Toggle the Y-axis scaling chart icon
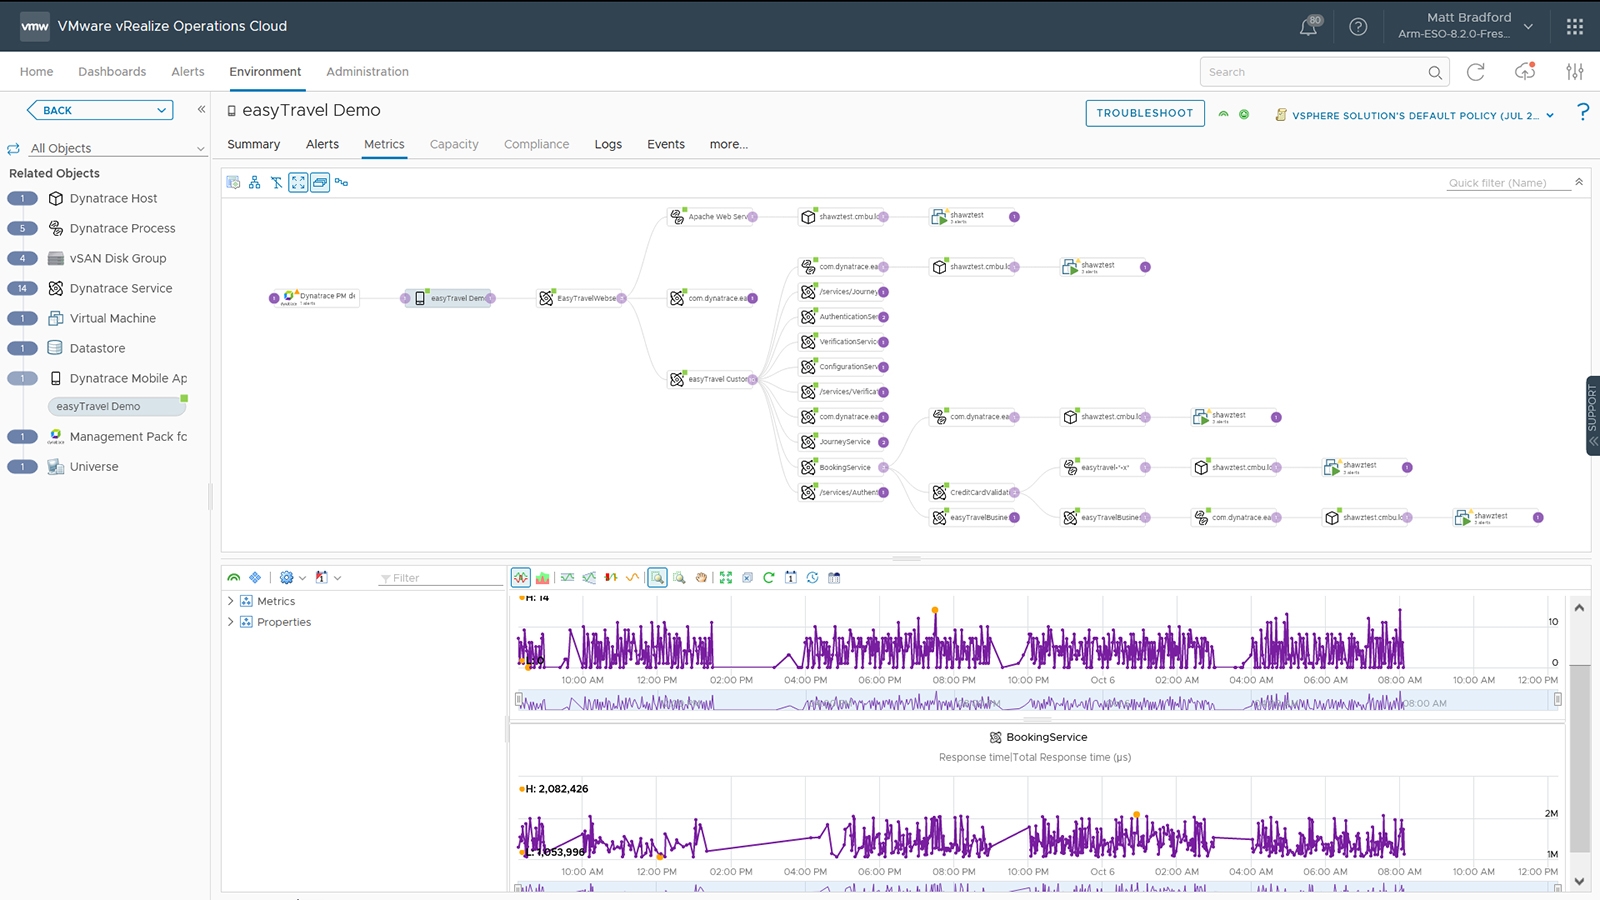The width and height of the screenshot is (1600, 900). (567, 577)
